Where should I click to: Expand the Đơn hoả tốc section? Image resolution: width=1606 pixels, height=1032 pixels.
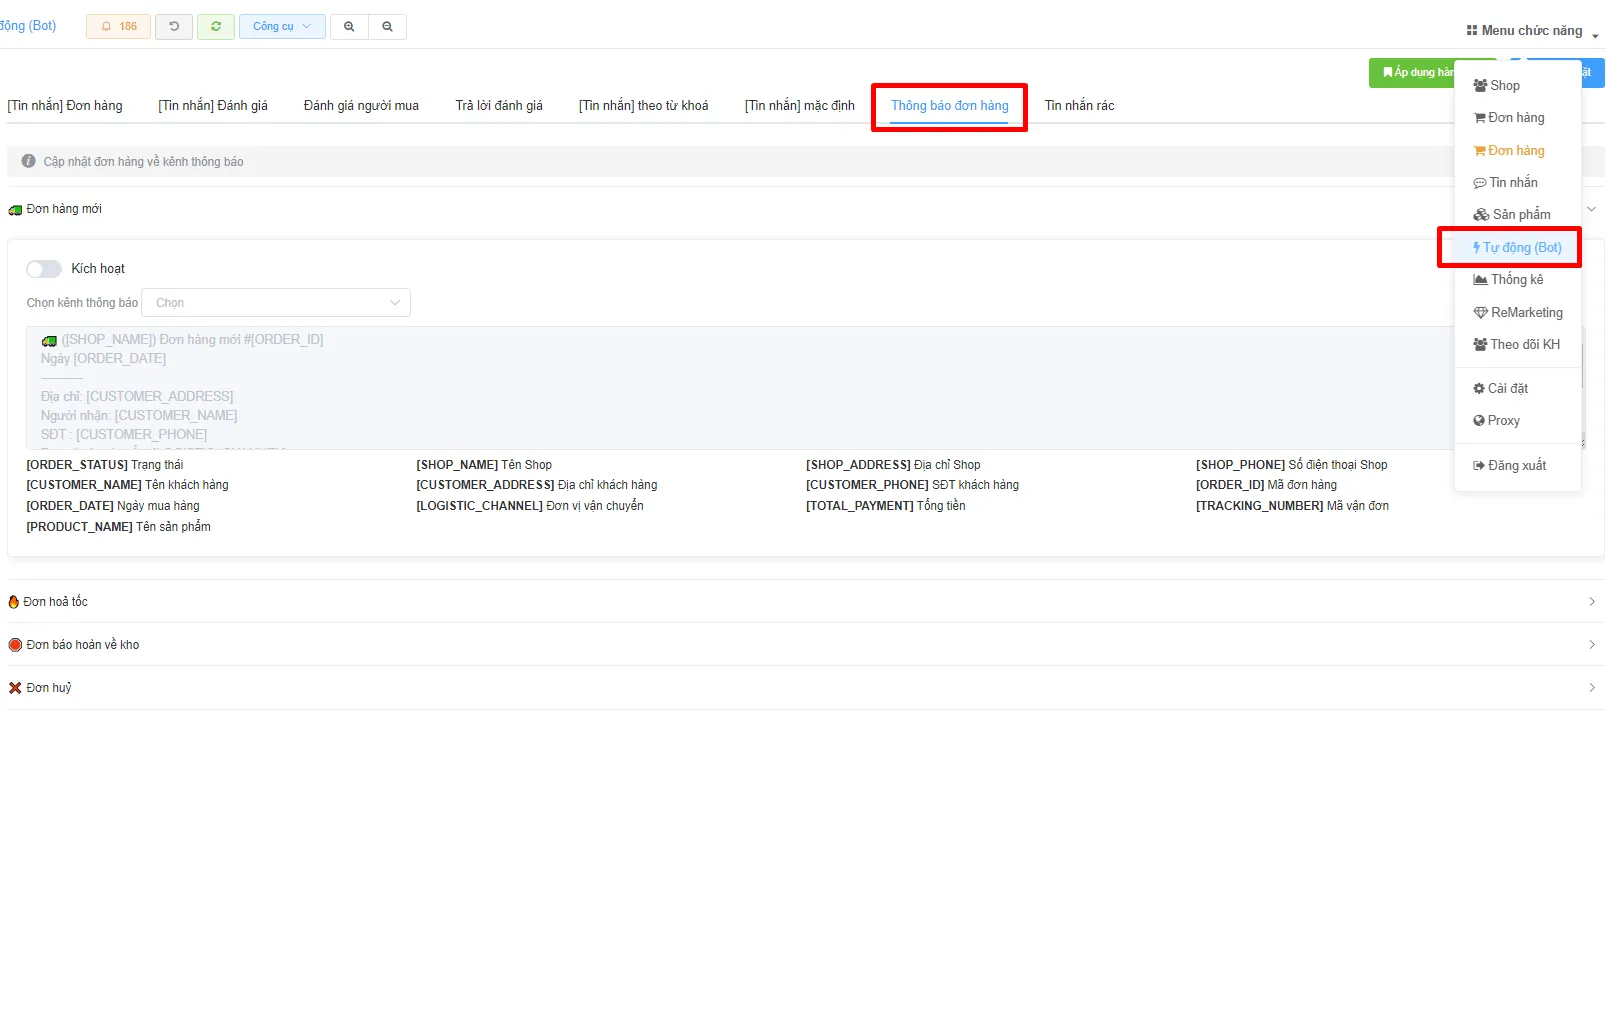pyautogui.click(x=805, y=602)
